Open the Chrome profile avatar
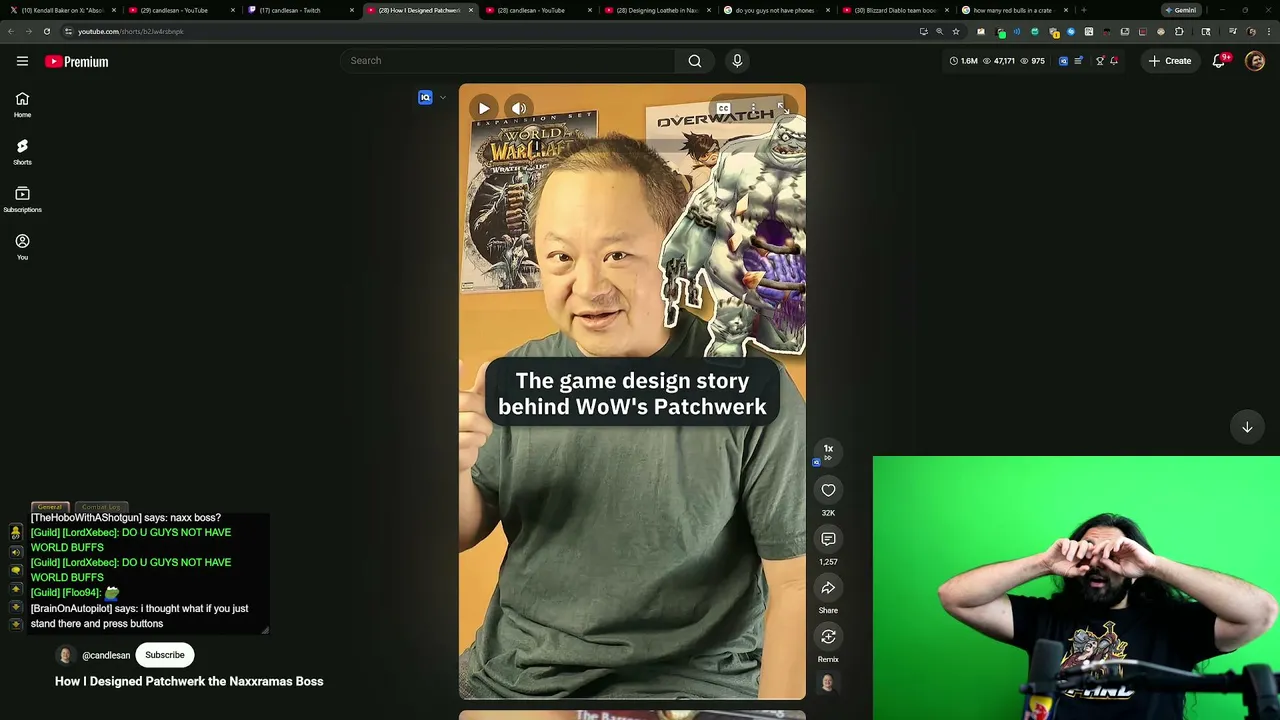Screen dimensions: 1280x720 pos(1251,31)
